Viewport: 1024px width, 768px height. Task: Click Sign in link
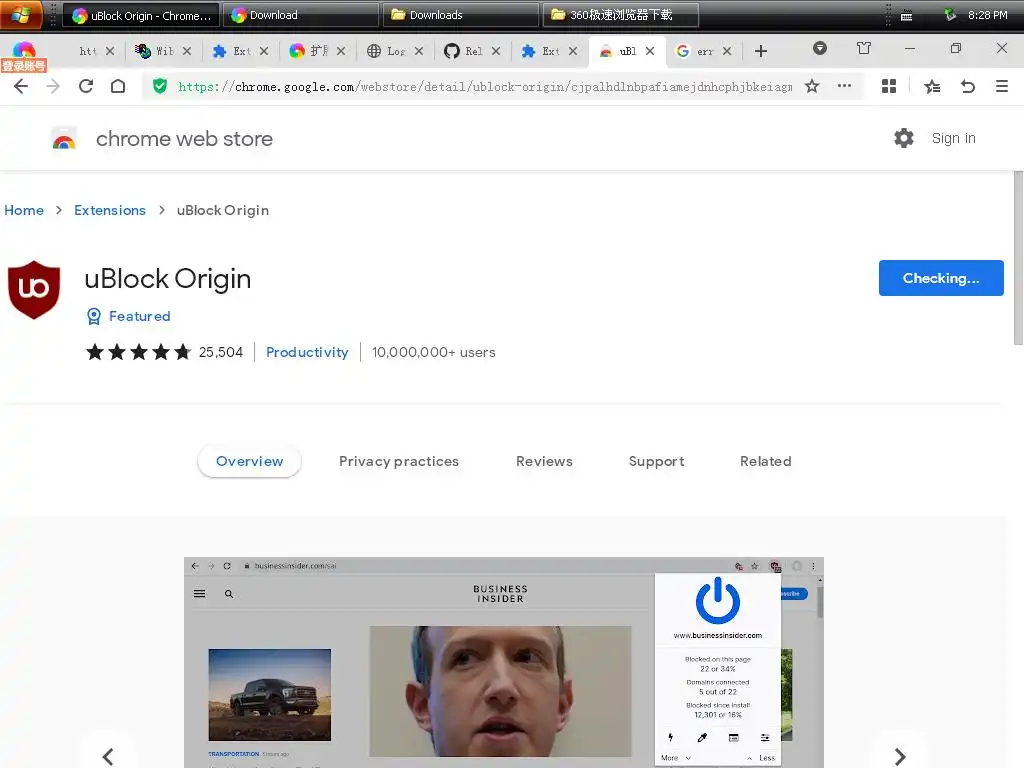click(x=953, y=138)
